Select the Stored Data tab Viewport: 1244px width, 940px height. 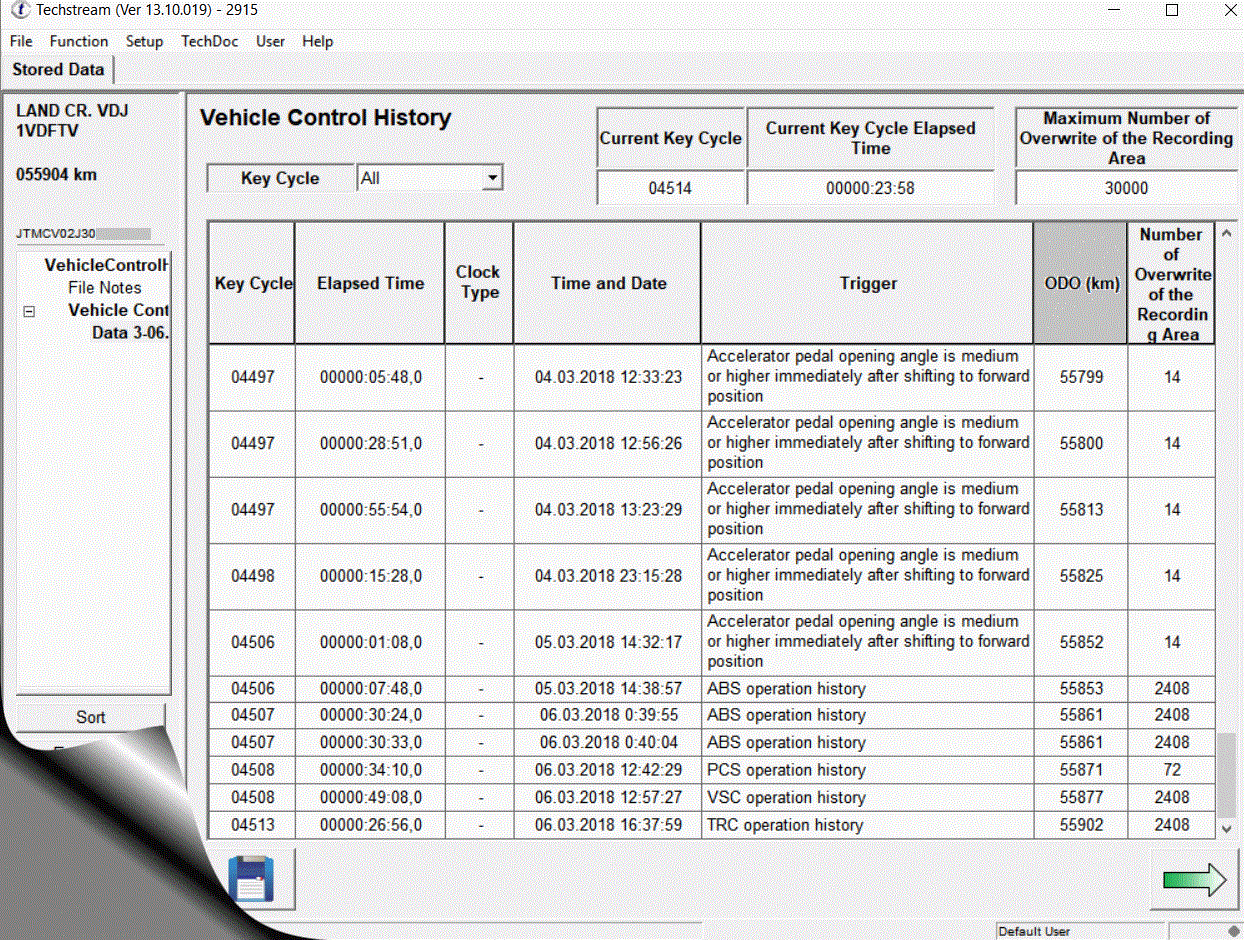[58, 70]
